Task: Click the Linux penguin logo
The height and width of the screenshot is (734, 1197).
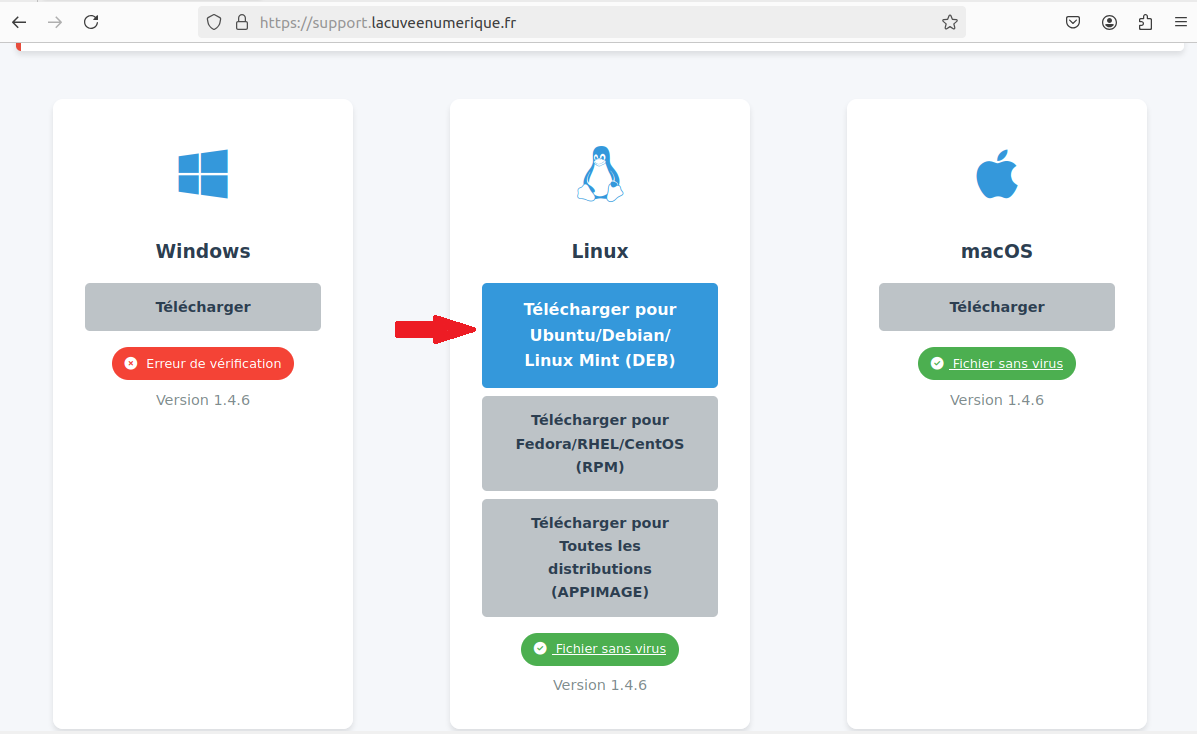Action: 600,174
